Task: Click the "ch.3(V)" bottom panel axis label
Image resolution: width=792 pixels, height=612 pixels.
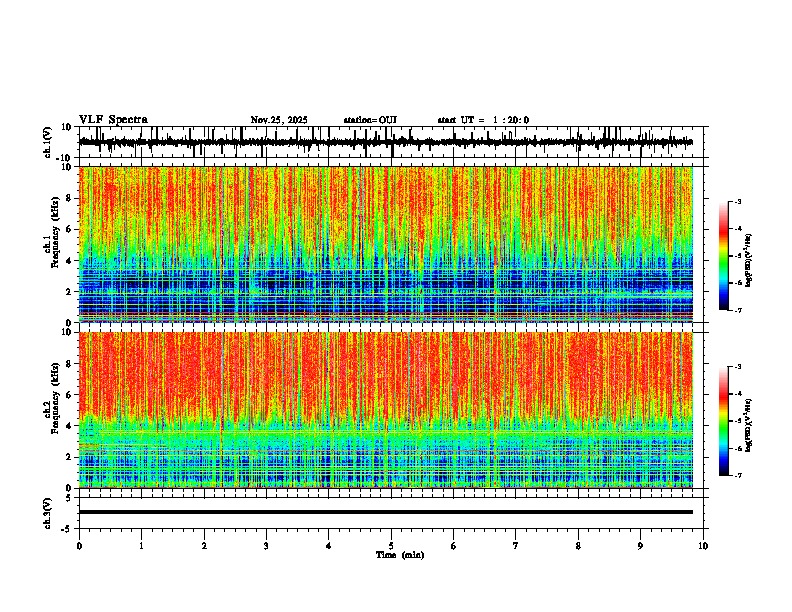Action: [x=48, y=513]
